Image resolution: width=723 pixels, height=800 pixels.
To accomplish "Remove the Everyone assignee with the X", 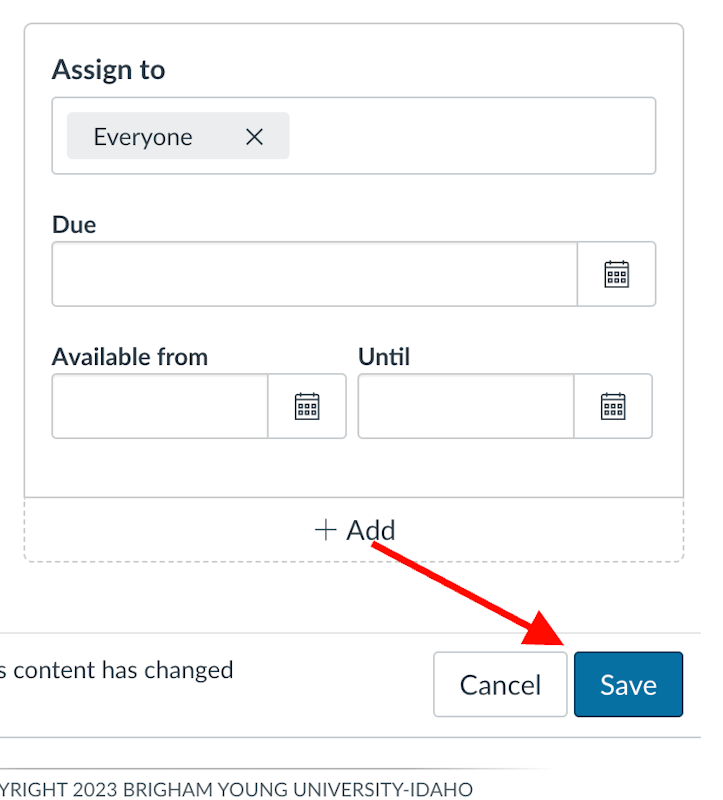I will click(254, 137).
